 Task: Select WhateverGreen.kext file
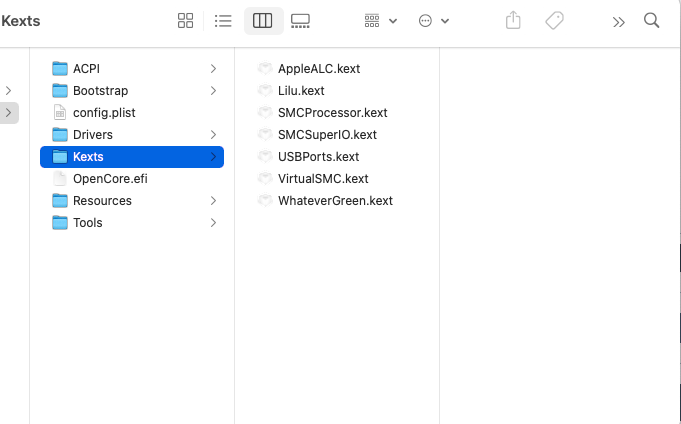click(x=335, y=201)
